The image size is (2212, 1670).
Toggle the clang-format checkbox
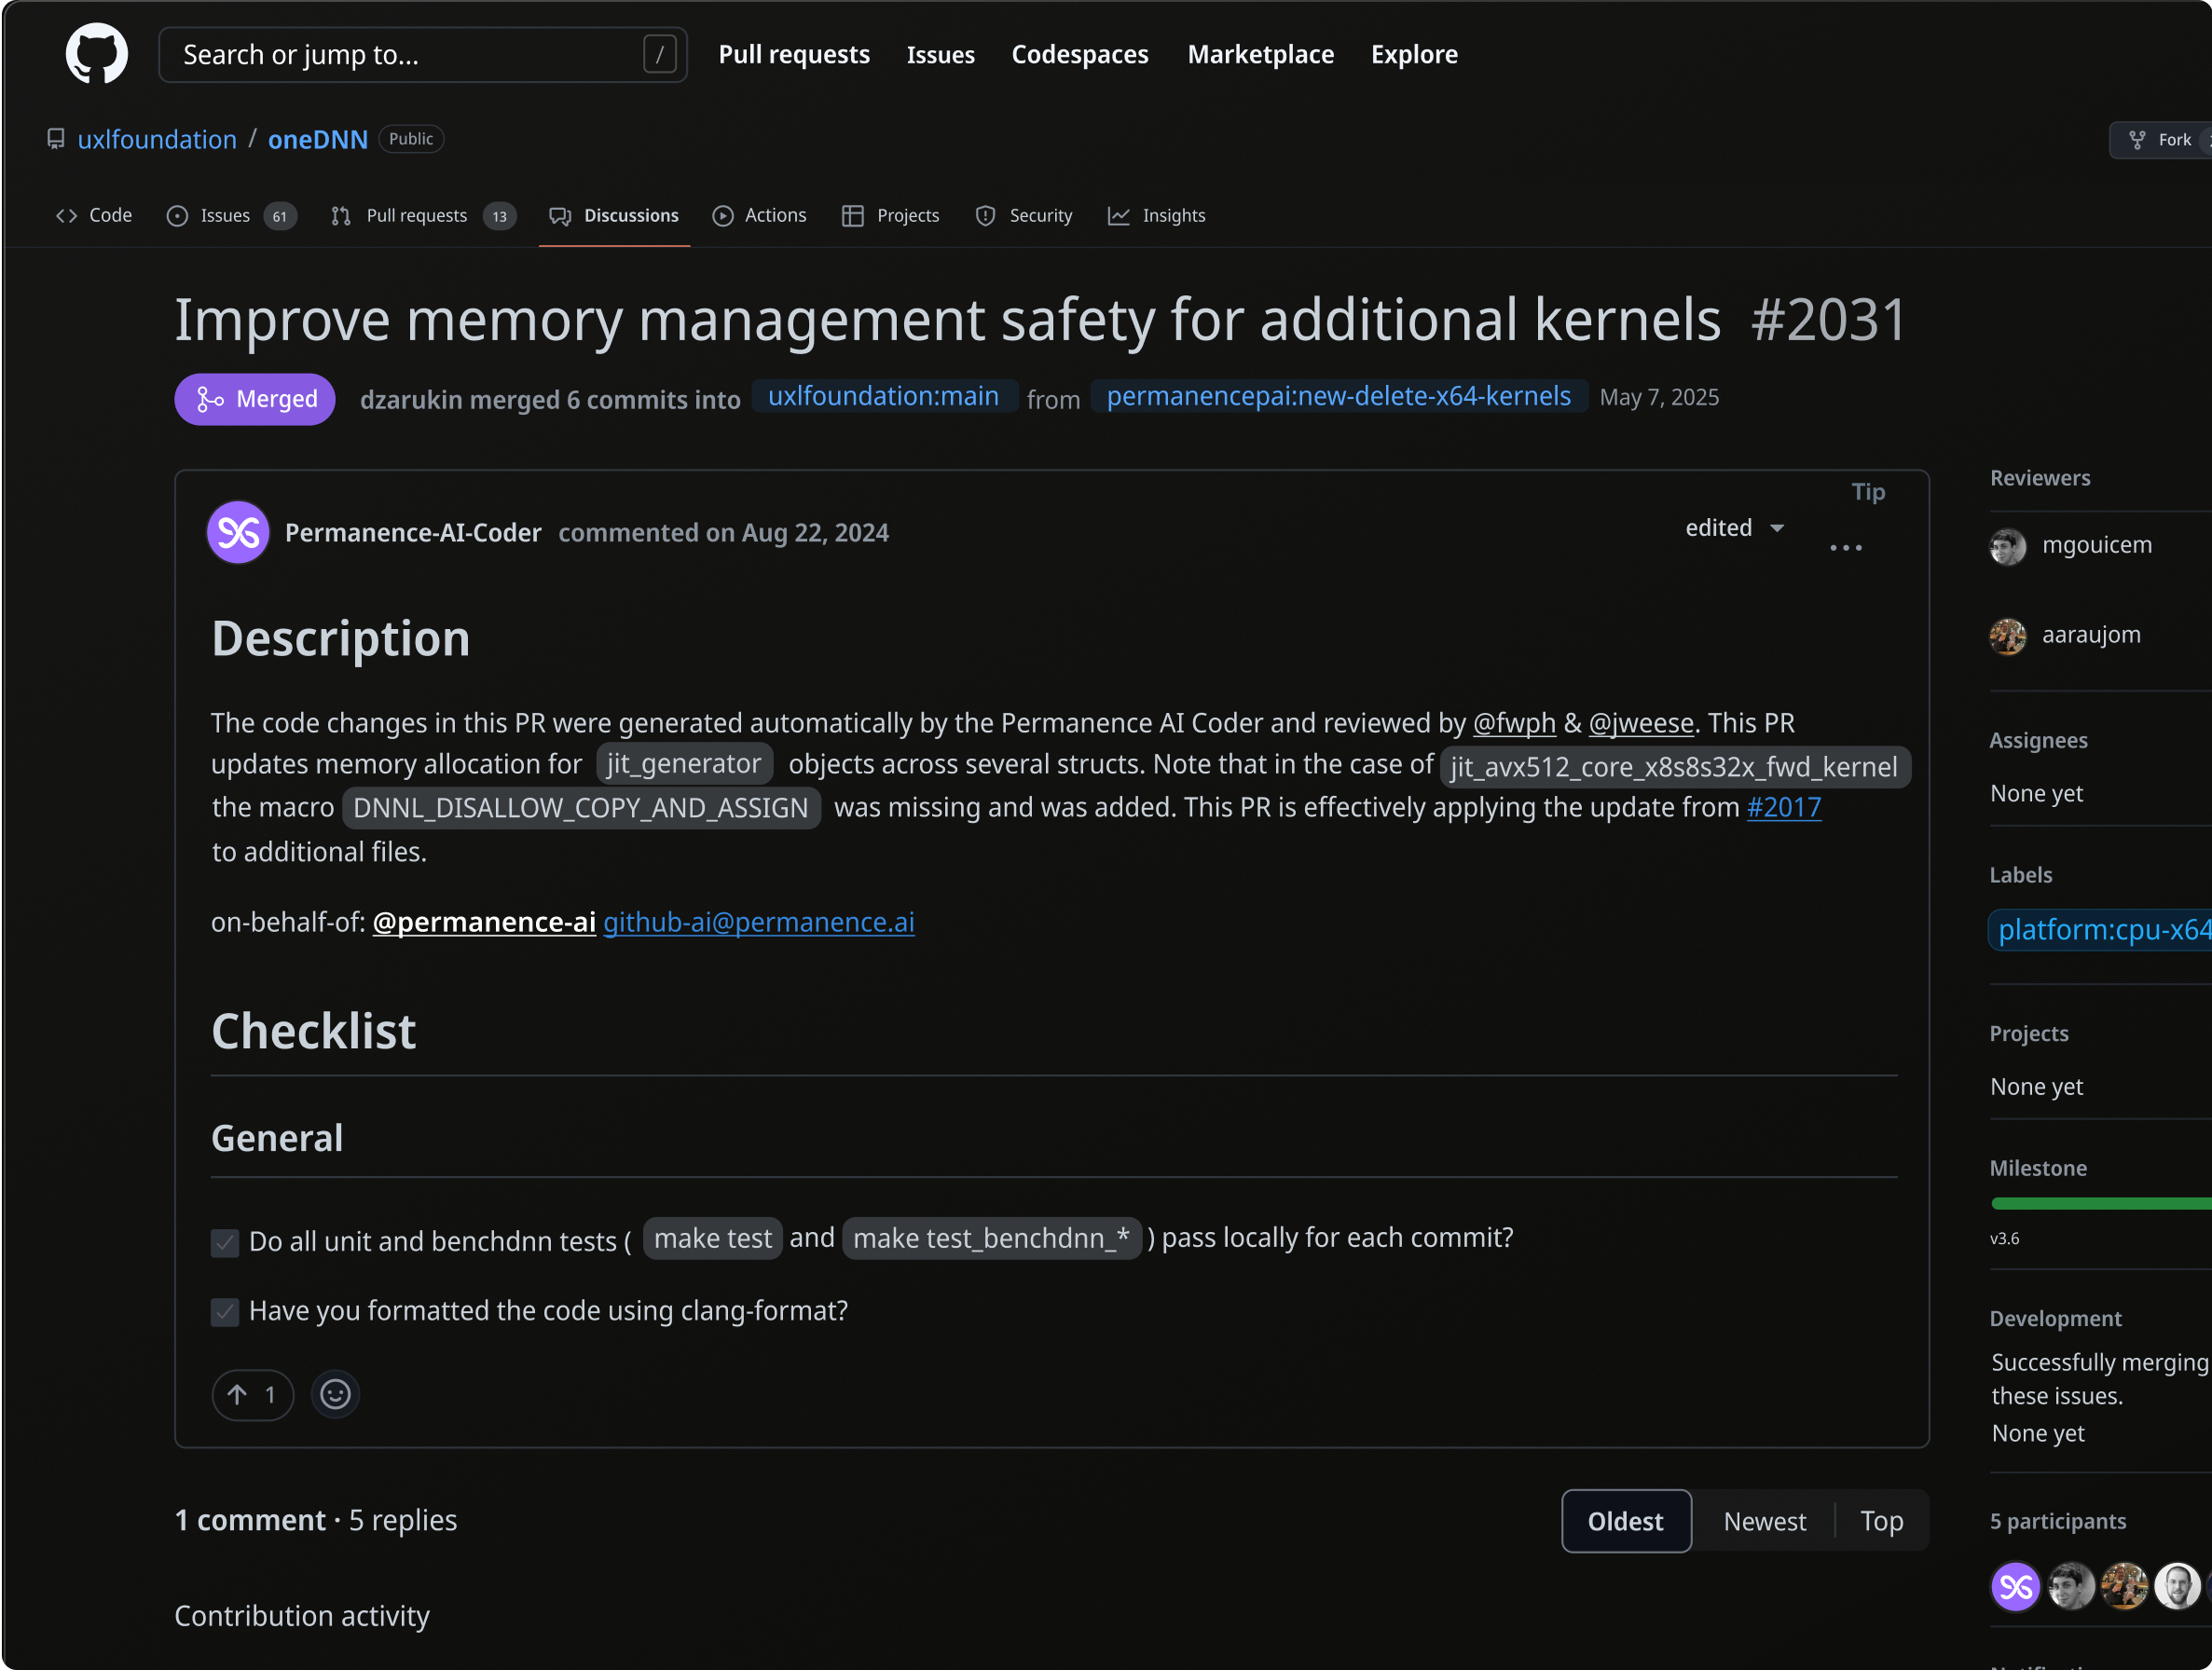click(225, 1312)
